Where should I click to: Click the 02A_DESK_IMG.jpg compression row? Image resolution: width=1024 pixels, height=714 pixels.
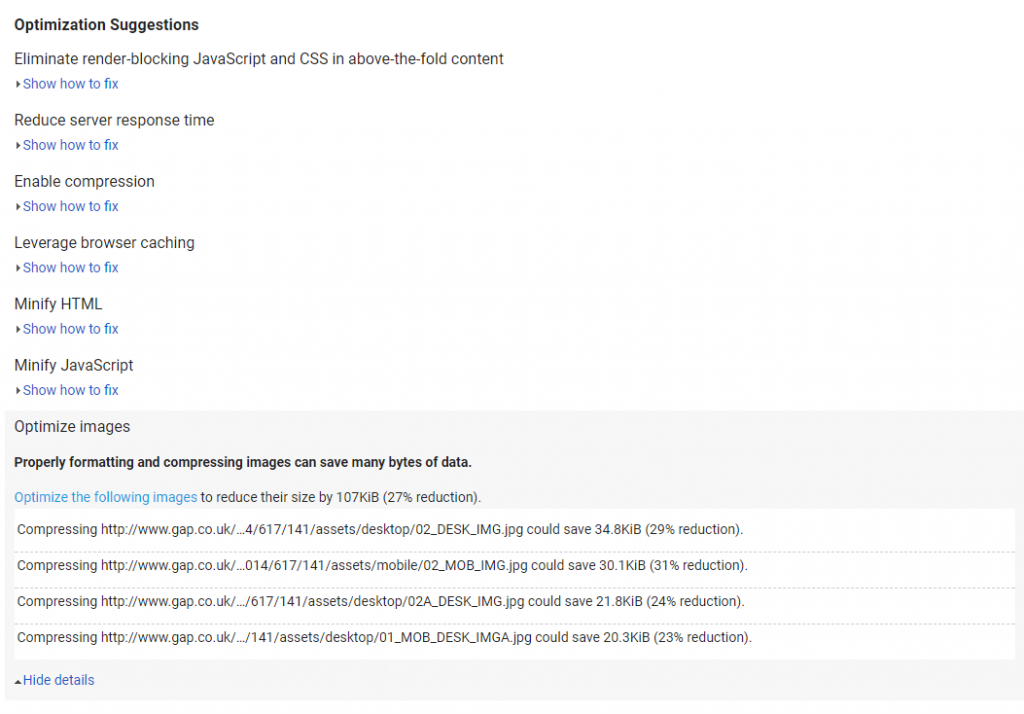click(x=381, y=601)
